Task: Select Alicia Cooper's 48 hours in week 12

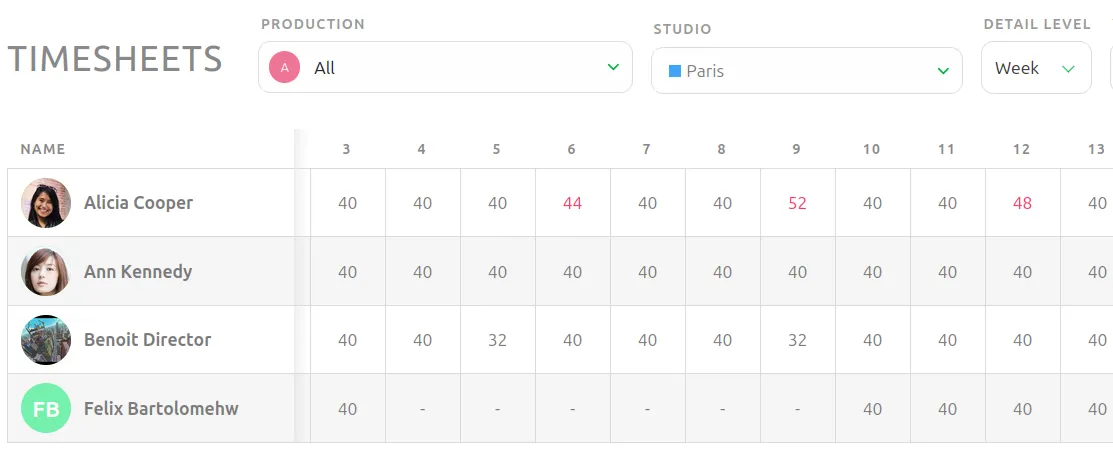Action: (x=1022, y=203)
